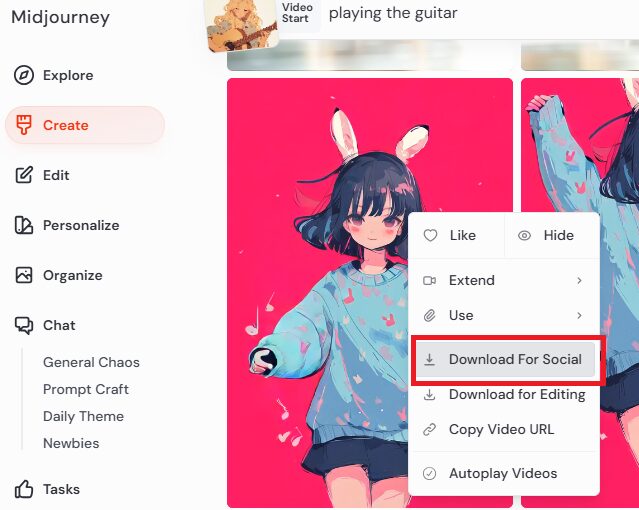Open Personalize via its sidebar icon

24,225
